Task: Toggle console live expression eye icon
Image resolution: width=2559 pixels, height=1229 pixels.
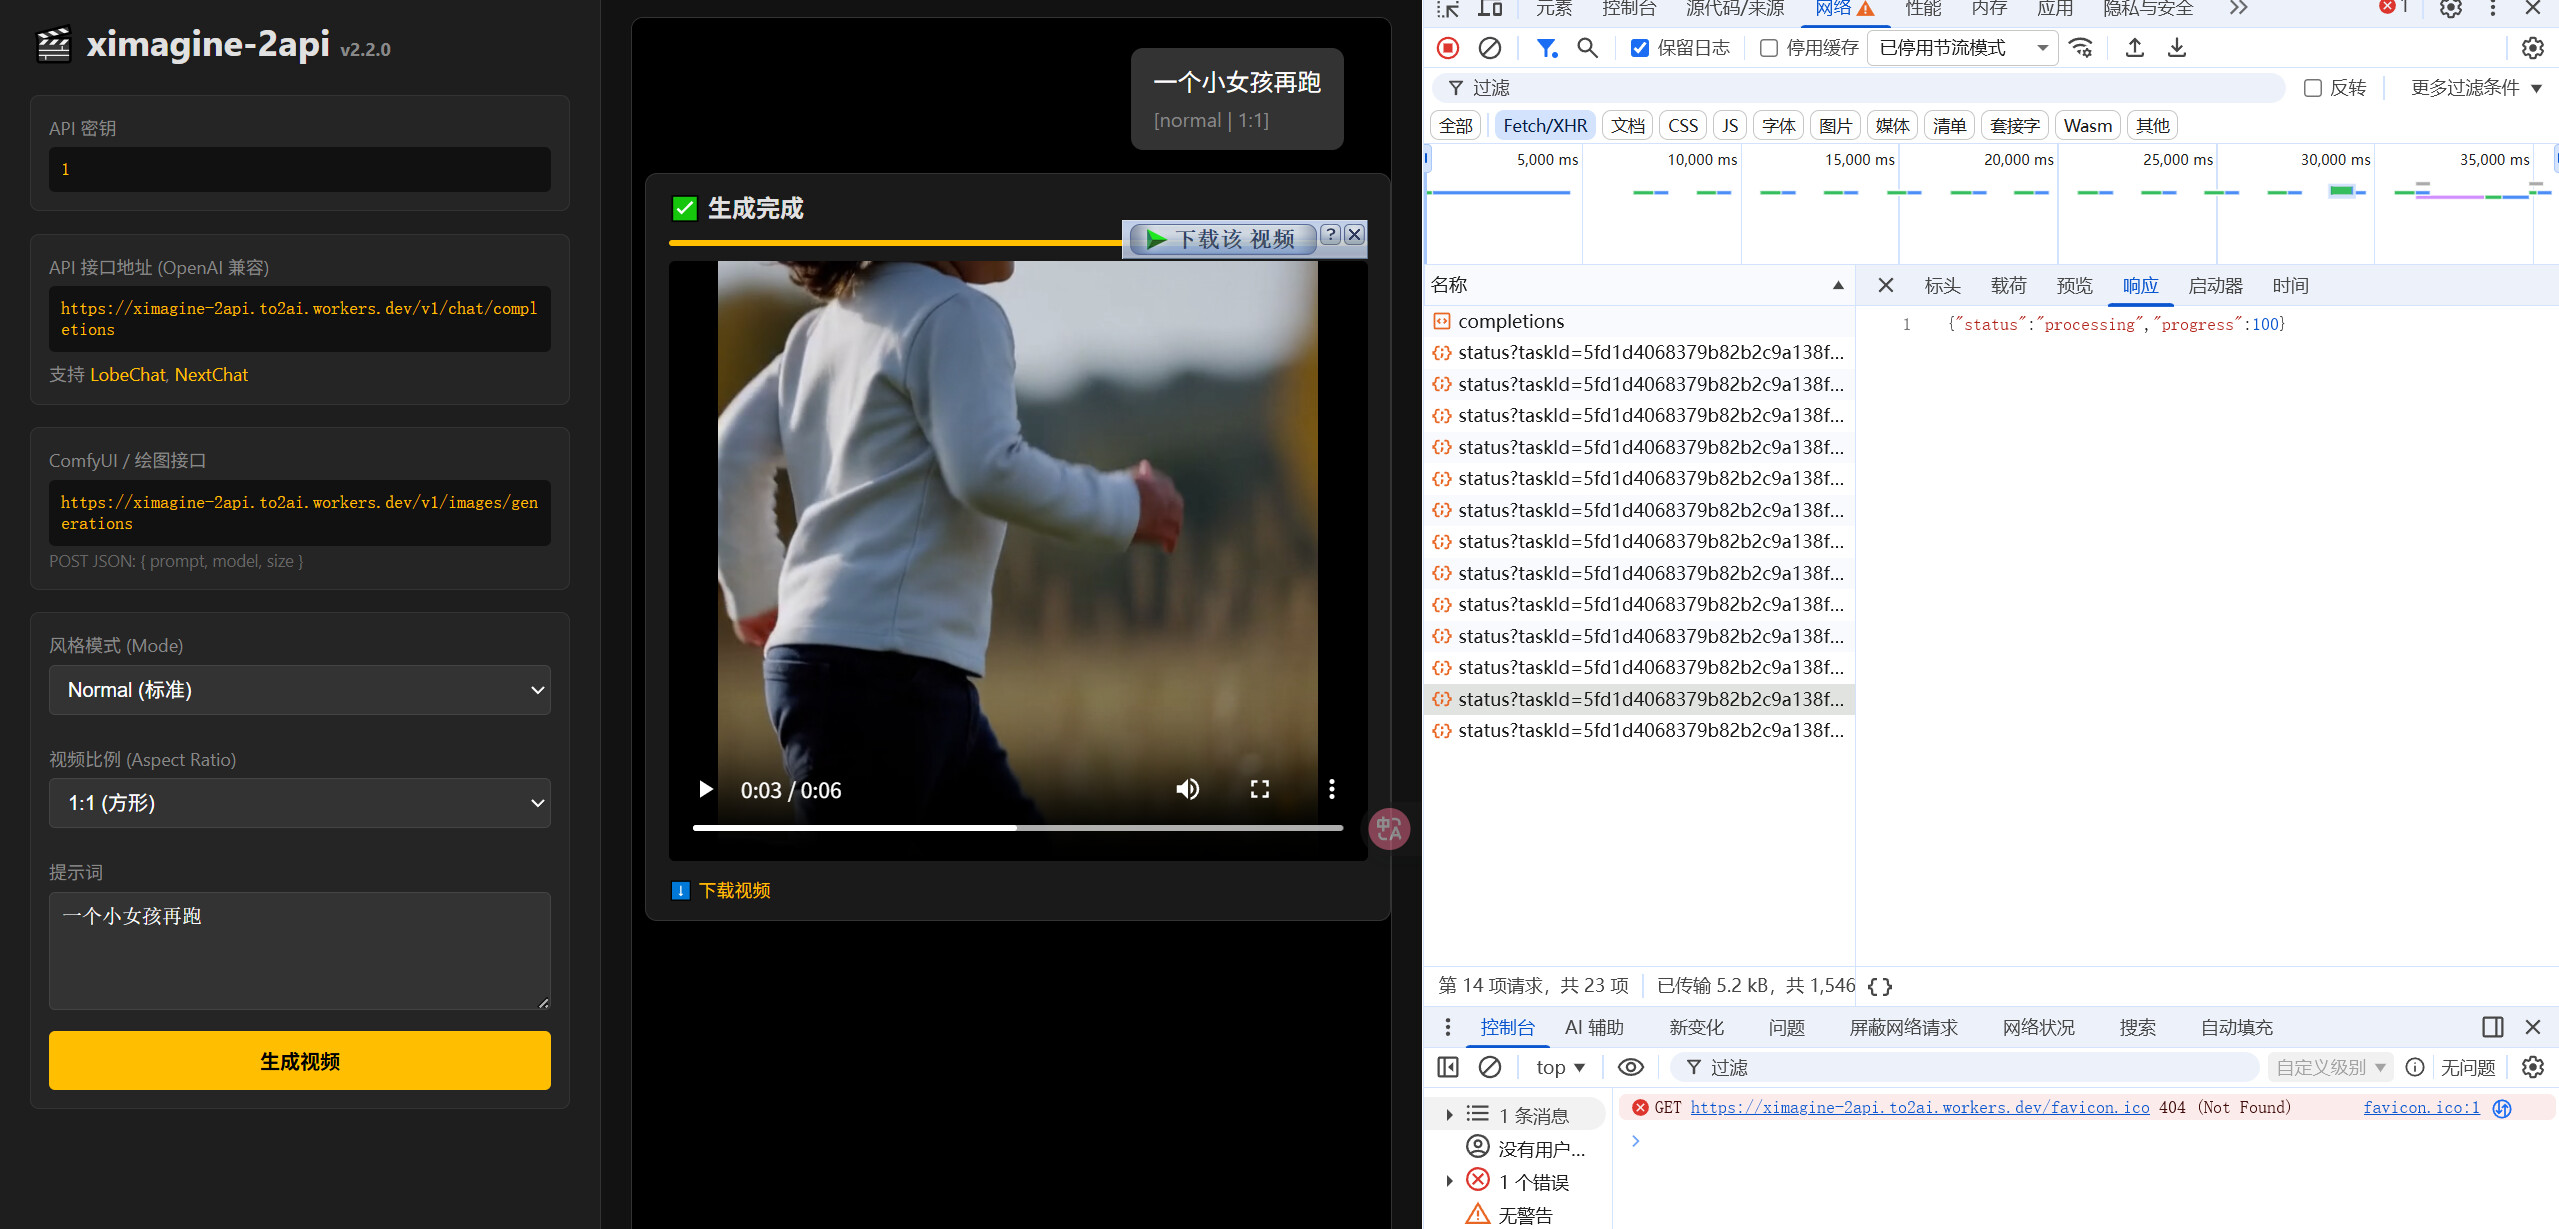Action: (1630, 1067)
